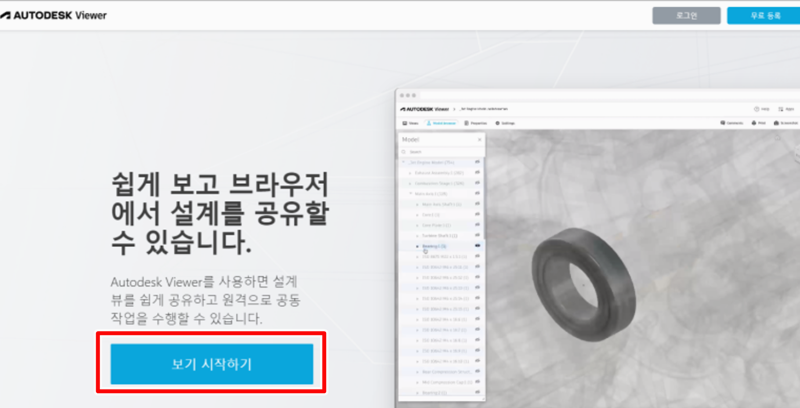This screenshot has height=408, width=800.
Task: Select the Rear Compression Struct row in tree
Action: [441, 372]
